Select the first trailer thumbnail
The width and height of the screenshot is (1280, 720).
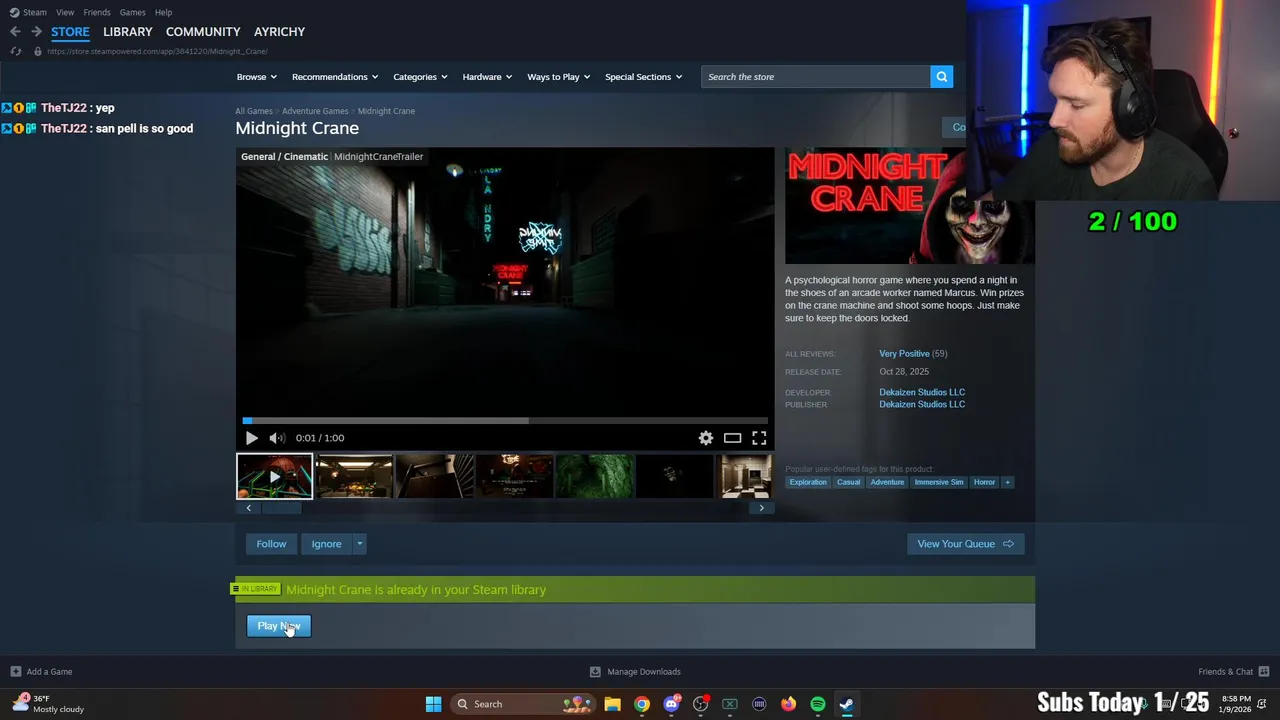coord(274,476)
